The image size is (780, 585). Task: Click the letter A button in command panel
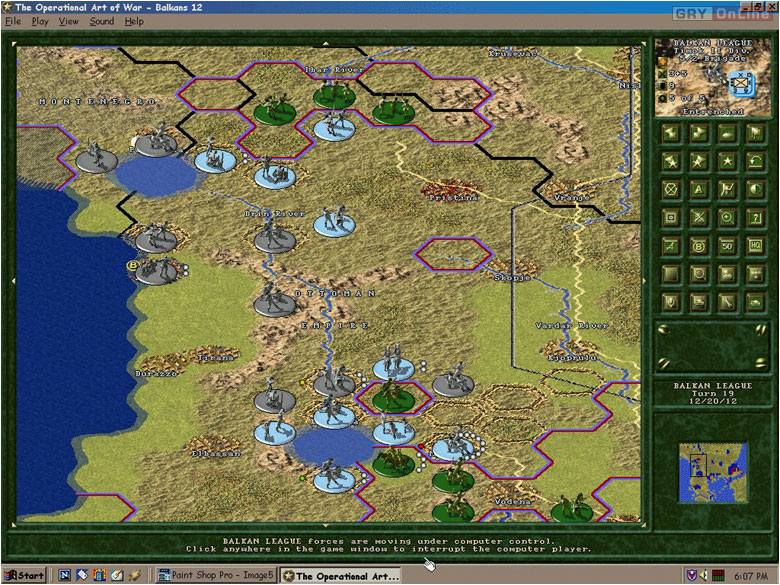699,190
